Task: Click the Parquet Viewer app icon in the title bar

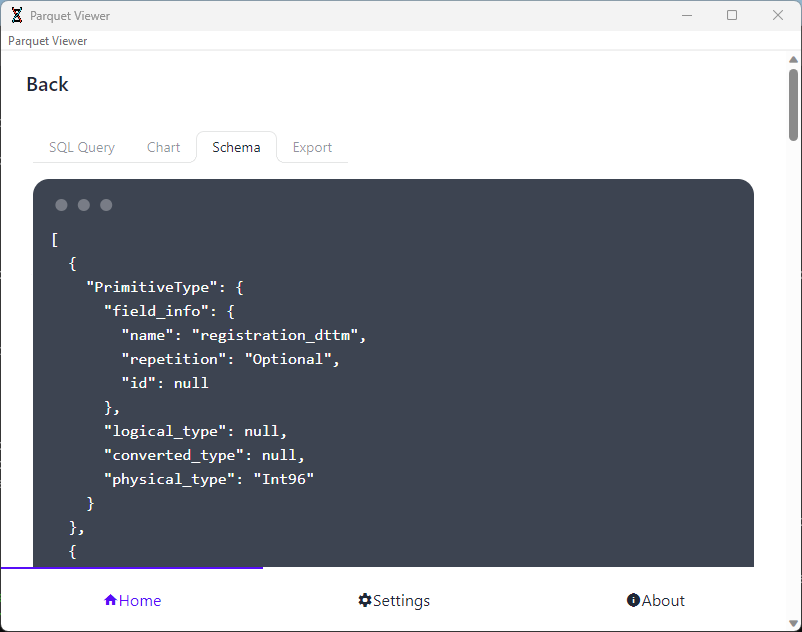Action: [x=17, y=15]
